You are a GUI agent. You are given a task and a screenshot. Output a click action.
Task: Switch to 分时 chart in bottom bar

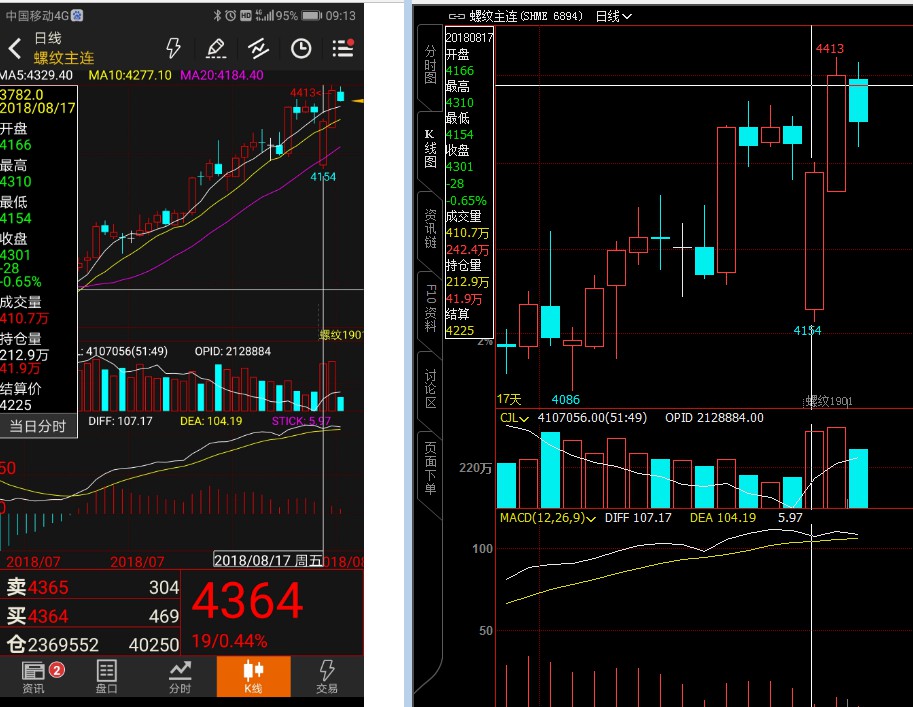coord(180,676)
